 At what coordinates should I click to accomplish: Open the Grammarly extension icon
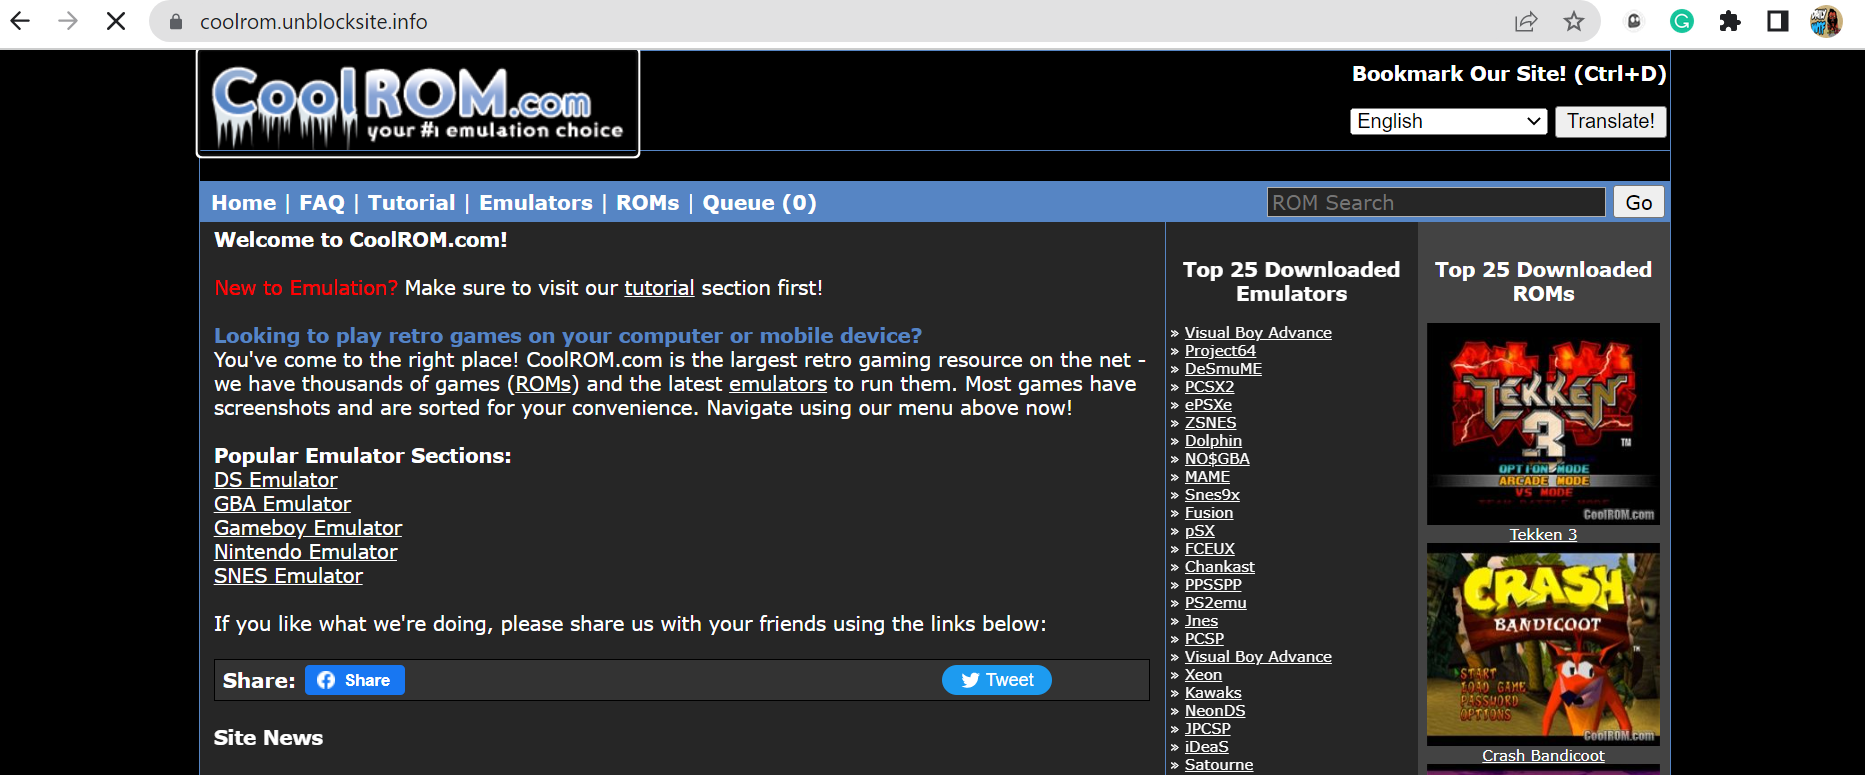pyautogui.click(x=1682, y=21)
